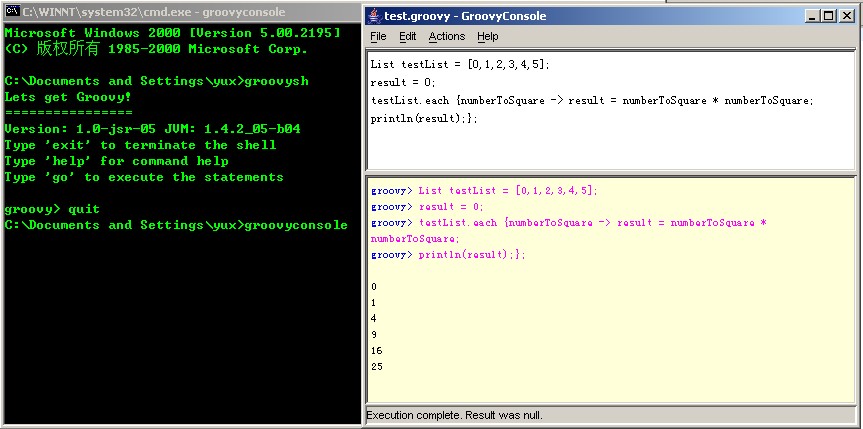Click 'groovy> println(result);};' in the output pane
This screenshot has width=863, height=429.
[448, 255]
